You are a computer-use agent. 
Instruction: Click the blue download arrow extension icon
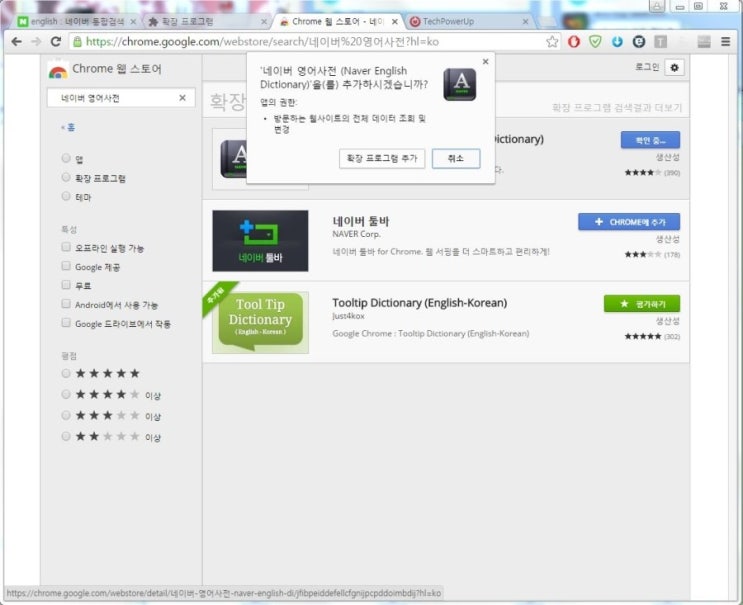click(617, 42)
